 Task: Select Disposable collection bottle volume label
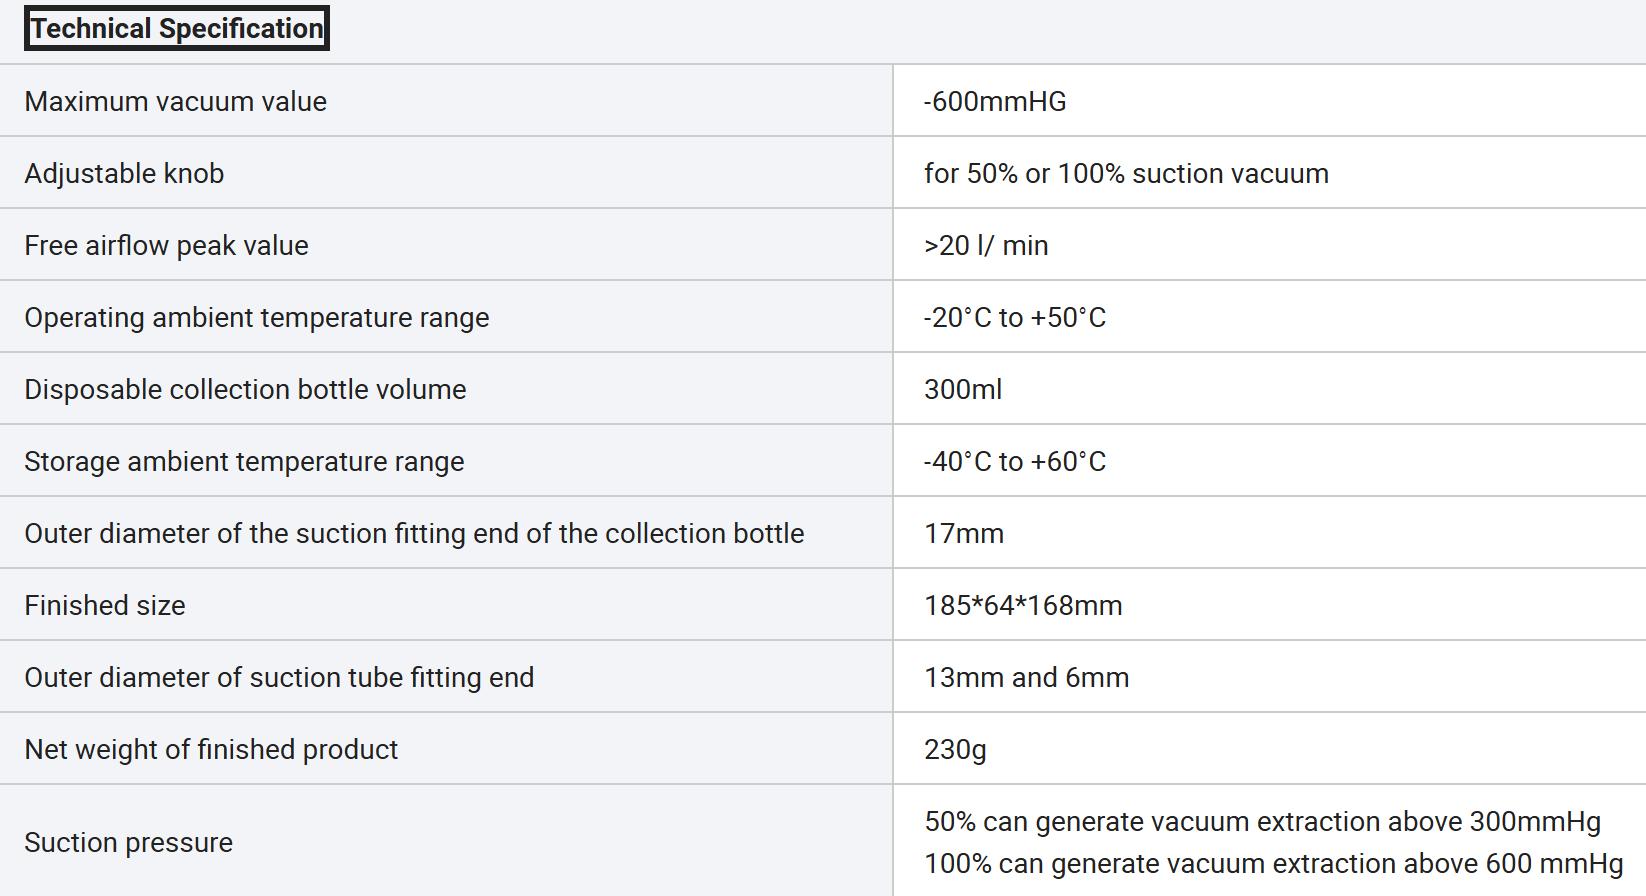tap(245, 389)
